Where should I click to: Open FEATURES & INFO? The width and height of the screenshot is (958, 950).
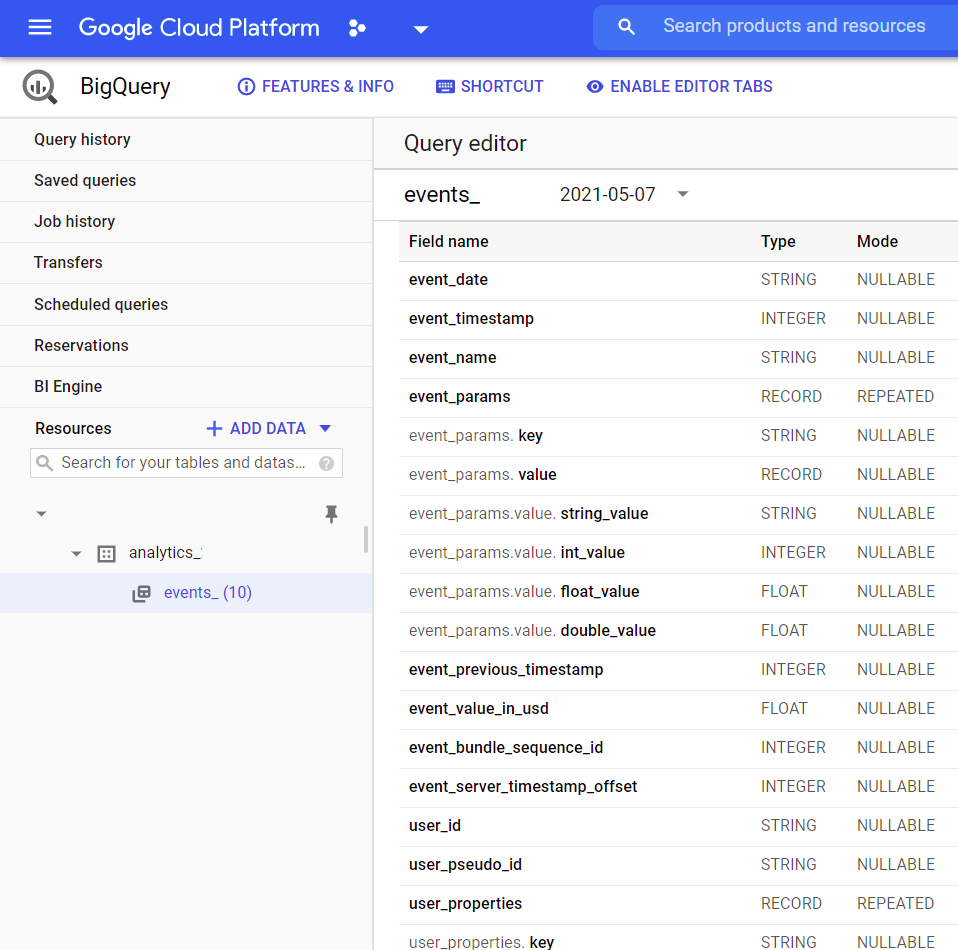315,87
